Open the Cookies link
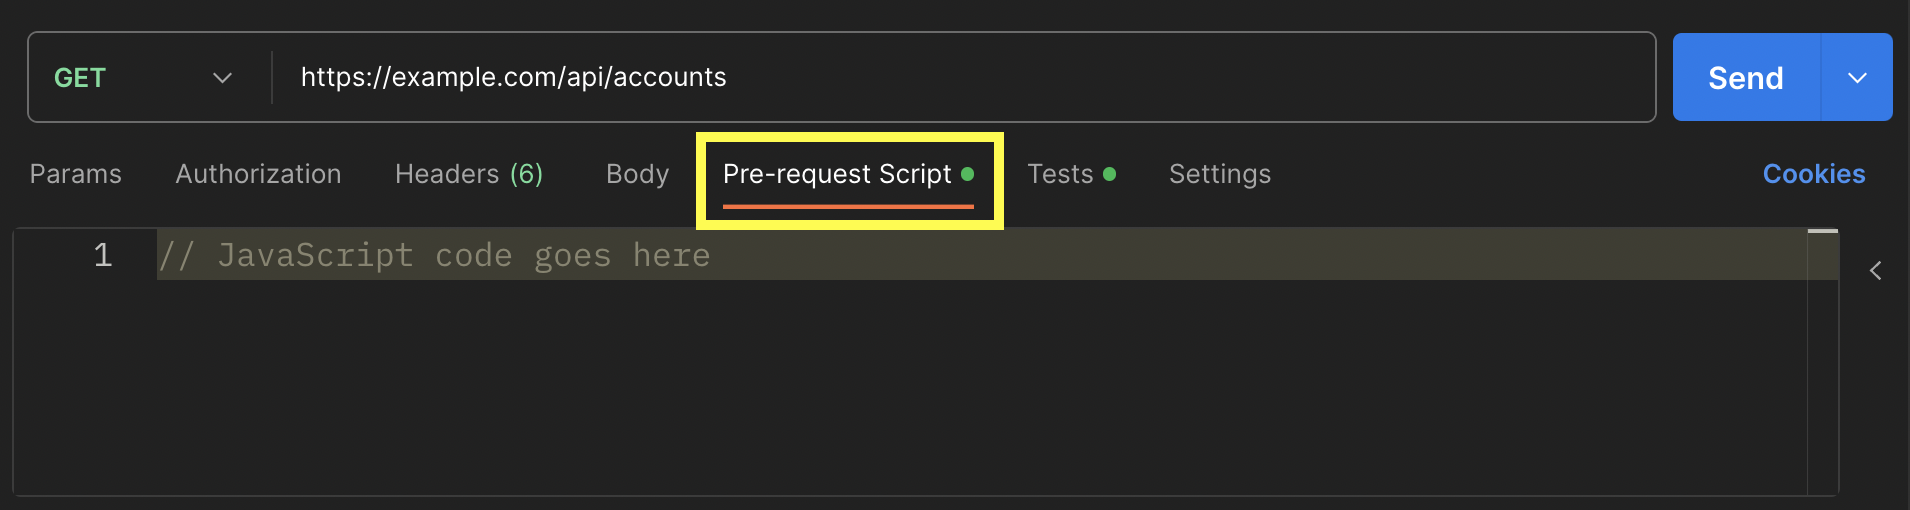Viewport: 1910px width, 510px height. 1814,174
